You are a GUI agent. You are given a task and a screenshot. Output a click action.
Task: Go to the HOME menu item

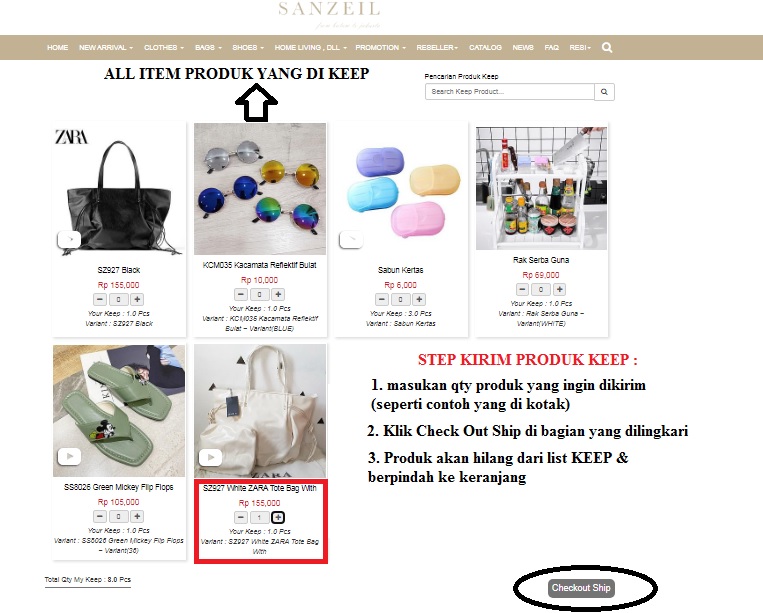coord(57,47)
